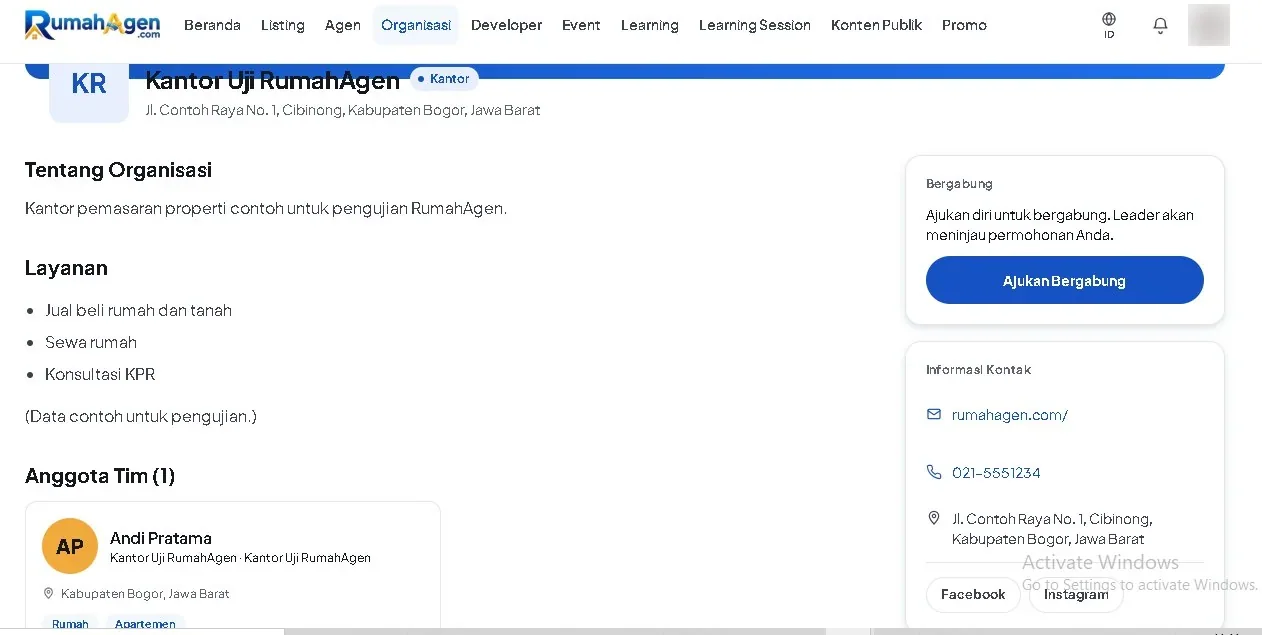Click the Rumah tag on Andi's card
Screen dimensions: 1262x635
(x=70, y=624)
